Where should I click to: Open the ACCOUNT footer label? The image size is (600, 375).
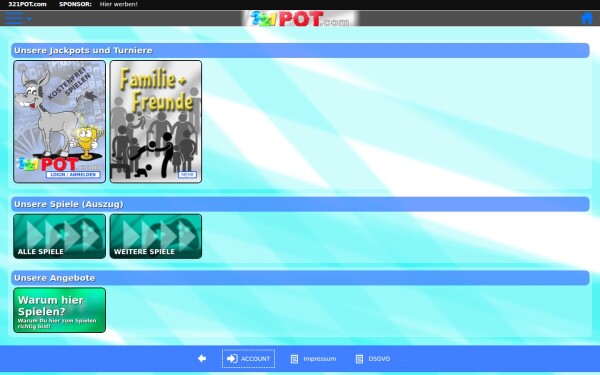[255, 359]
